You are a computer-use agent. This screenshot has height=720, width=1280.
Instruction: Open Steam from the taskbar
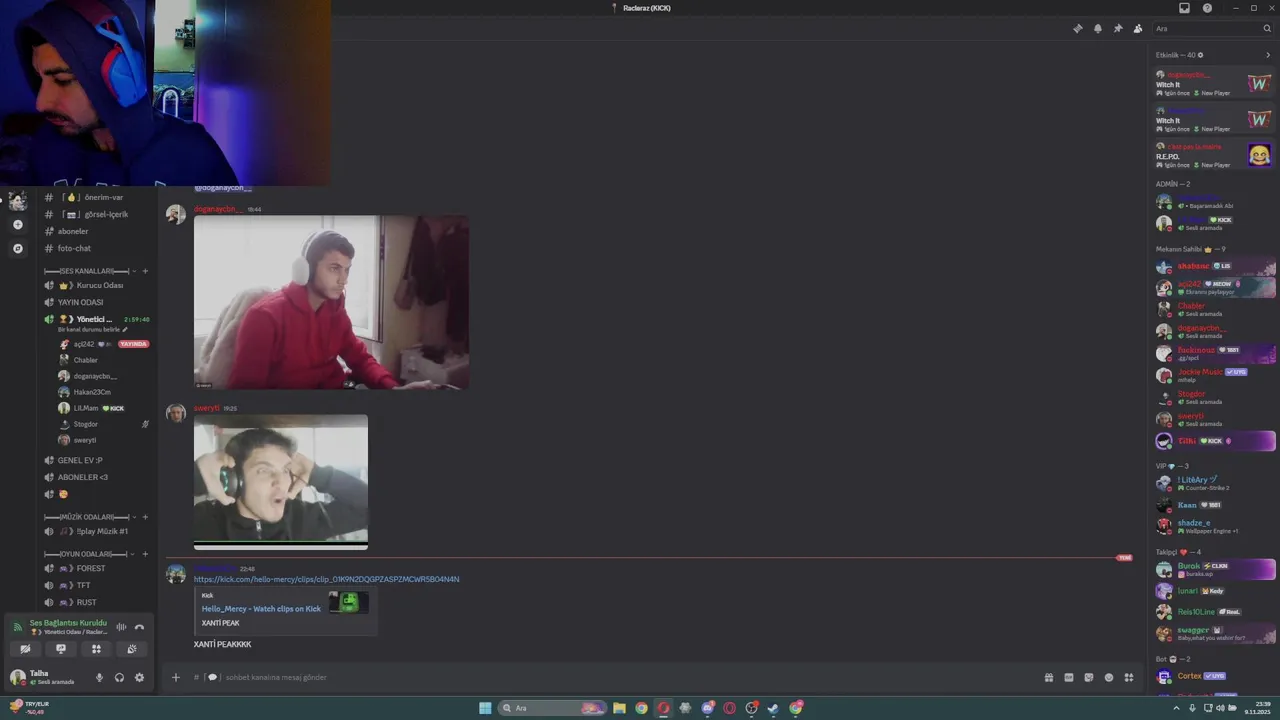[774, 708]
